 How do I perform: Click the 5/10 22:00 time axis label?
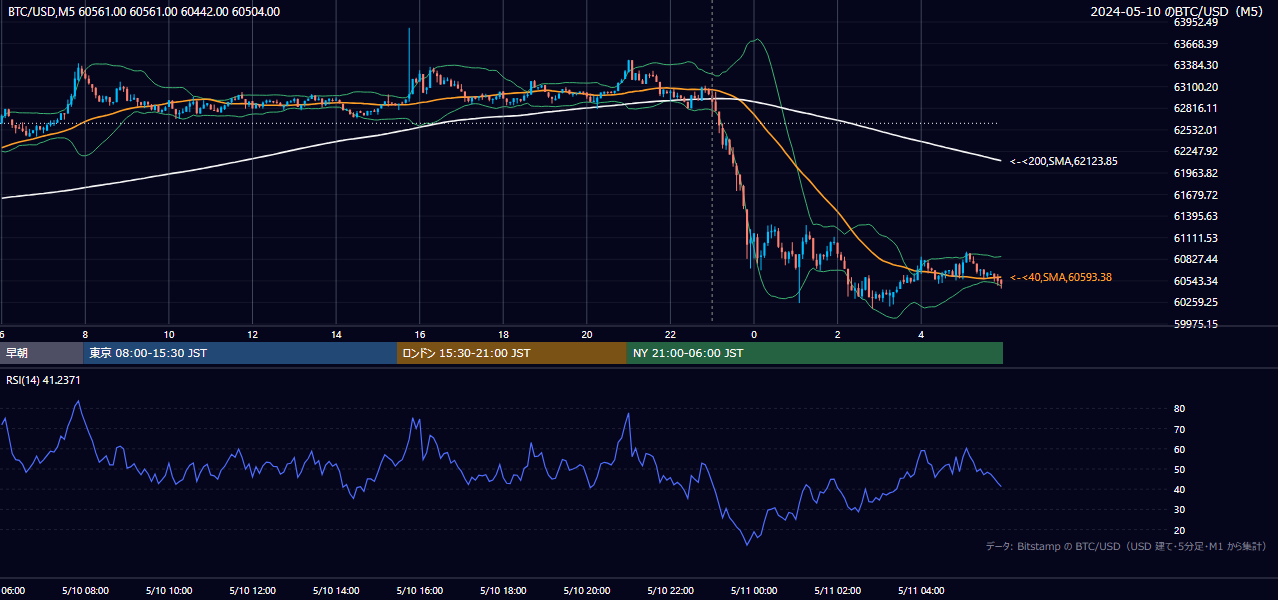(x=670, y=590)
